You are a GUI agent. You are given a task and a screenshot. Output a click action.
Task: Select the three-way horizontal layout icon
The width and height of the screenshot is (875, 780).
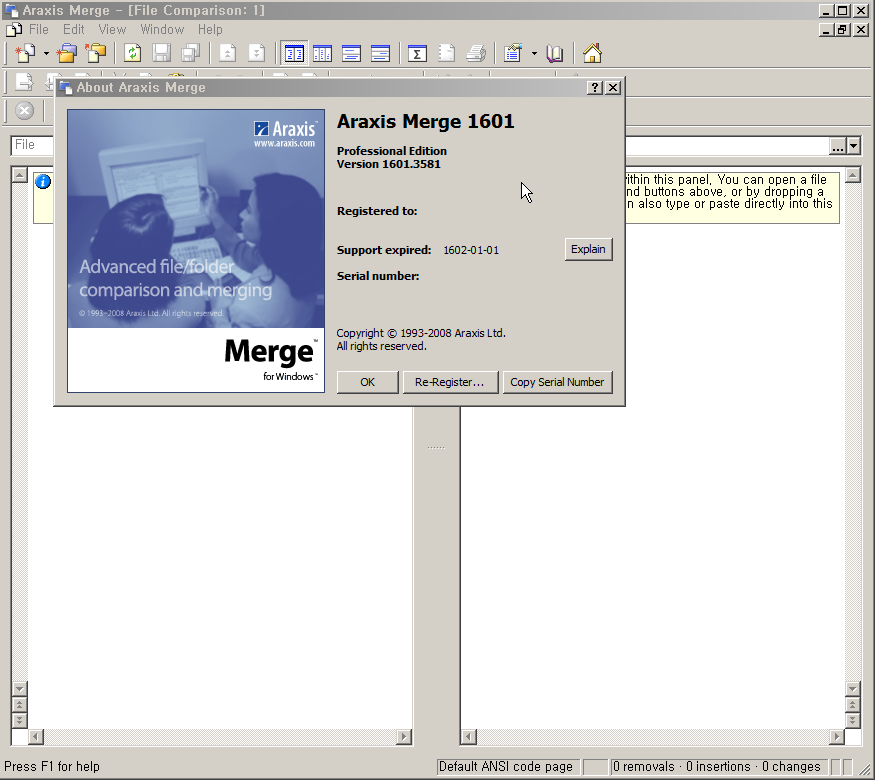tap(380, 54)
